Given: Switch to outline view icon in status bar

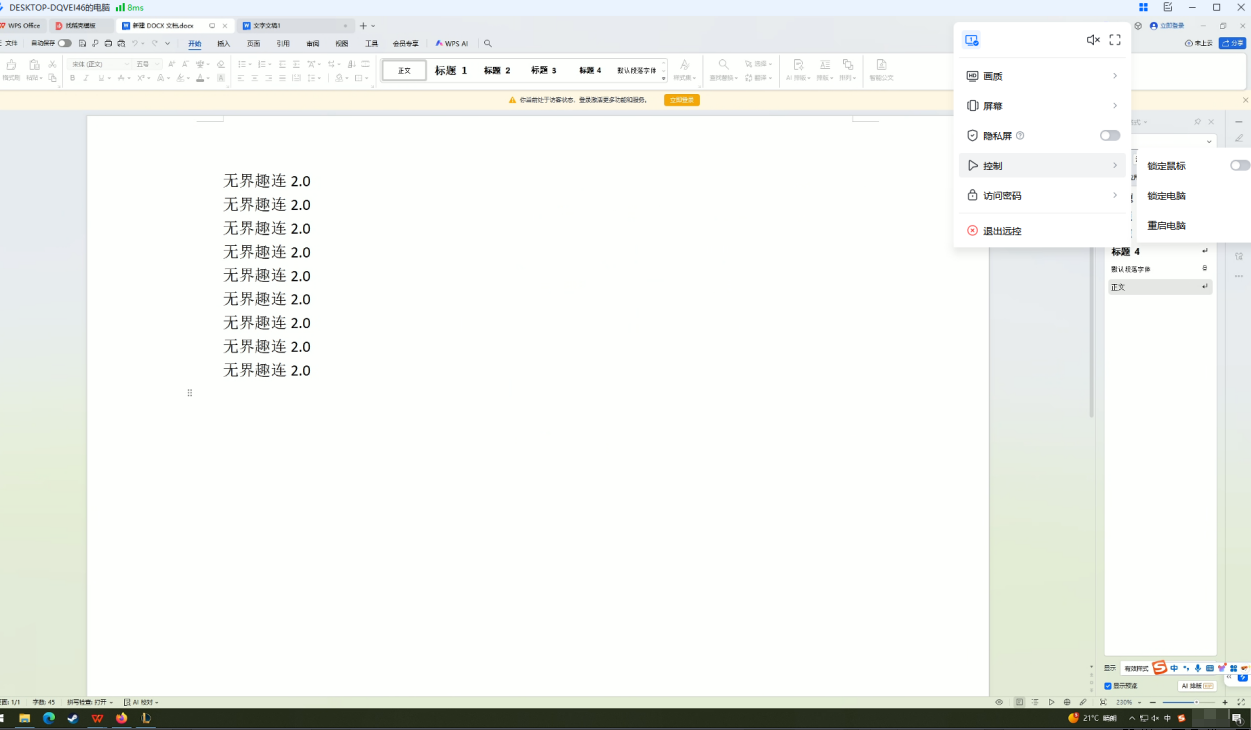Looking at the screenshot, I should click(x=1035, y=702).
